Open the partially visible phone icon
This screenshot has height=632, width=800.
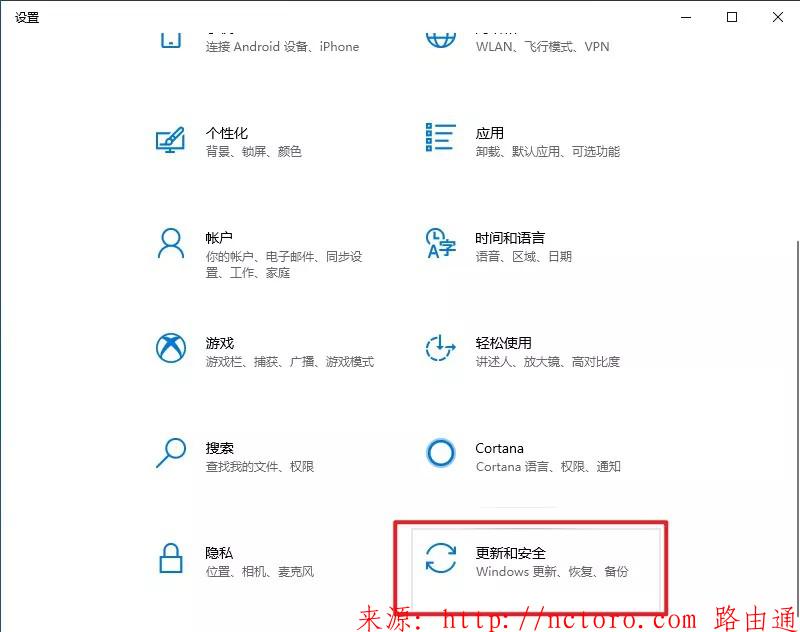[171, 41]
